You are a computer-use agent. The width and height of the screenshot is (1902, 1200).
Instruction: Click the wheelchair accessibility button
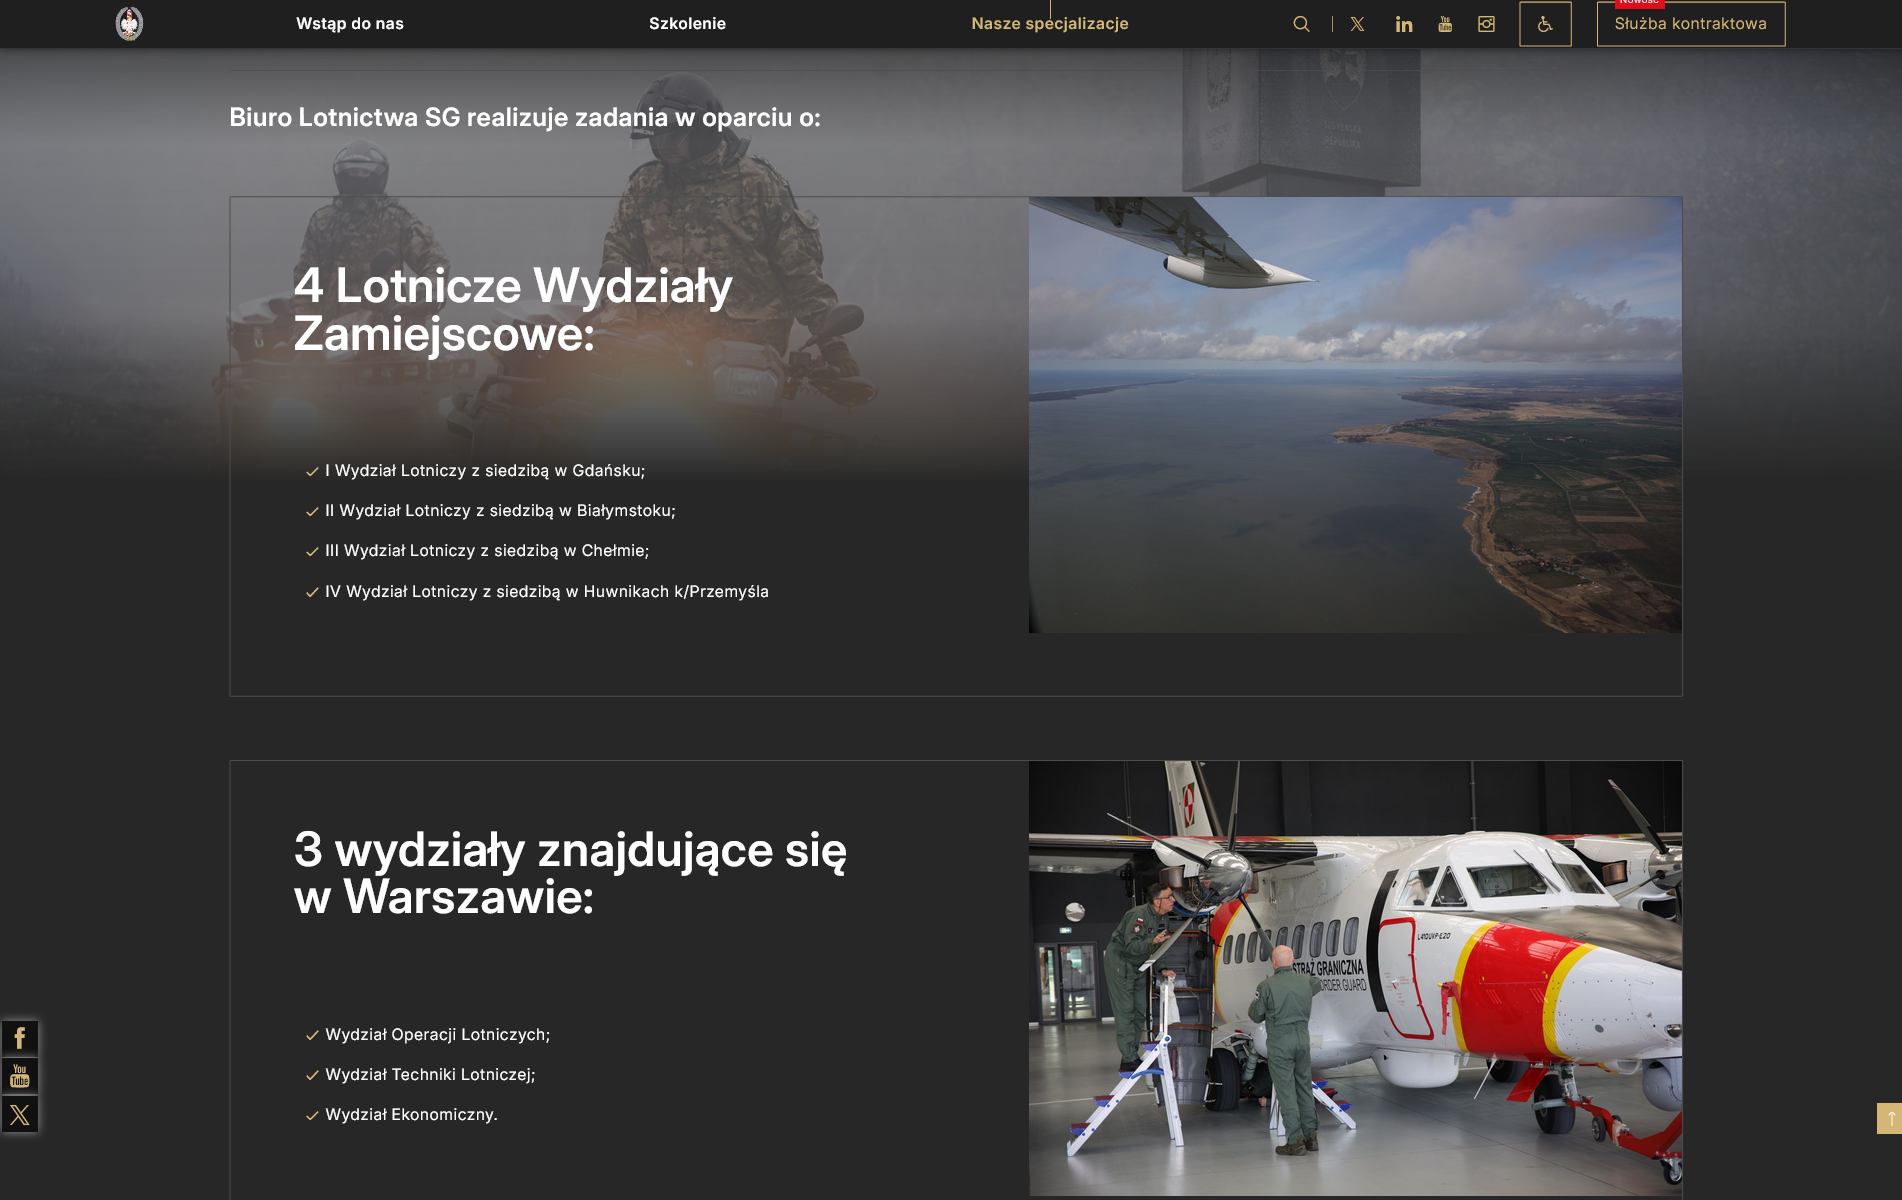1545,24
